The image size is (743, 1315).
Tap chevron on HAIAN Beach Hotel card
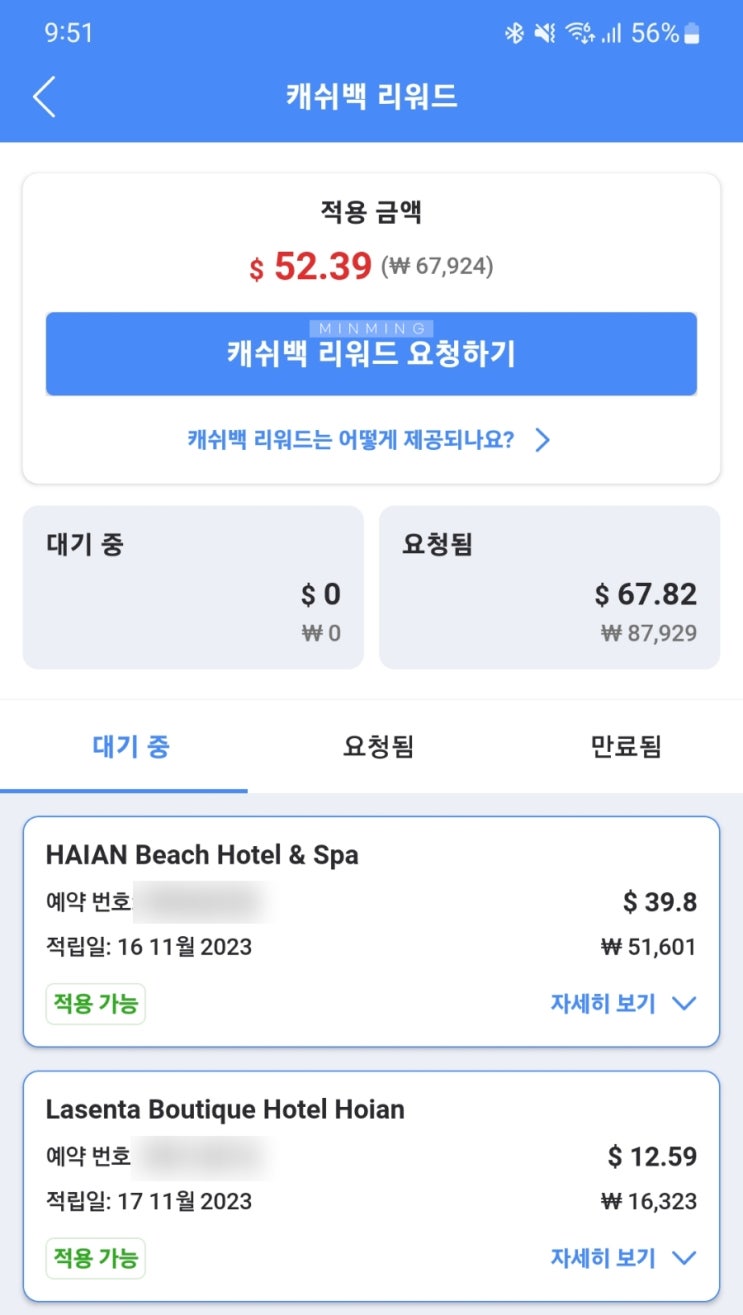pos(685,1003)
